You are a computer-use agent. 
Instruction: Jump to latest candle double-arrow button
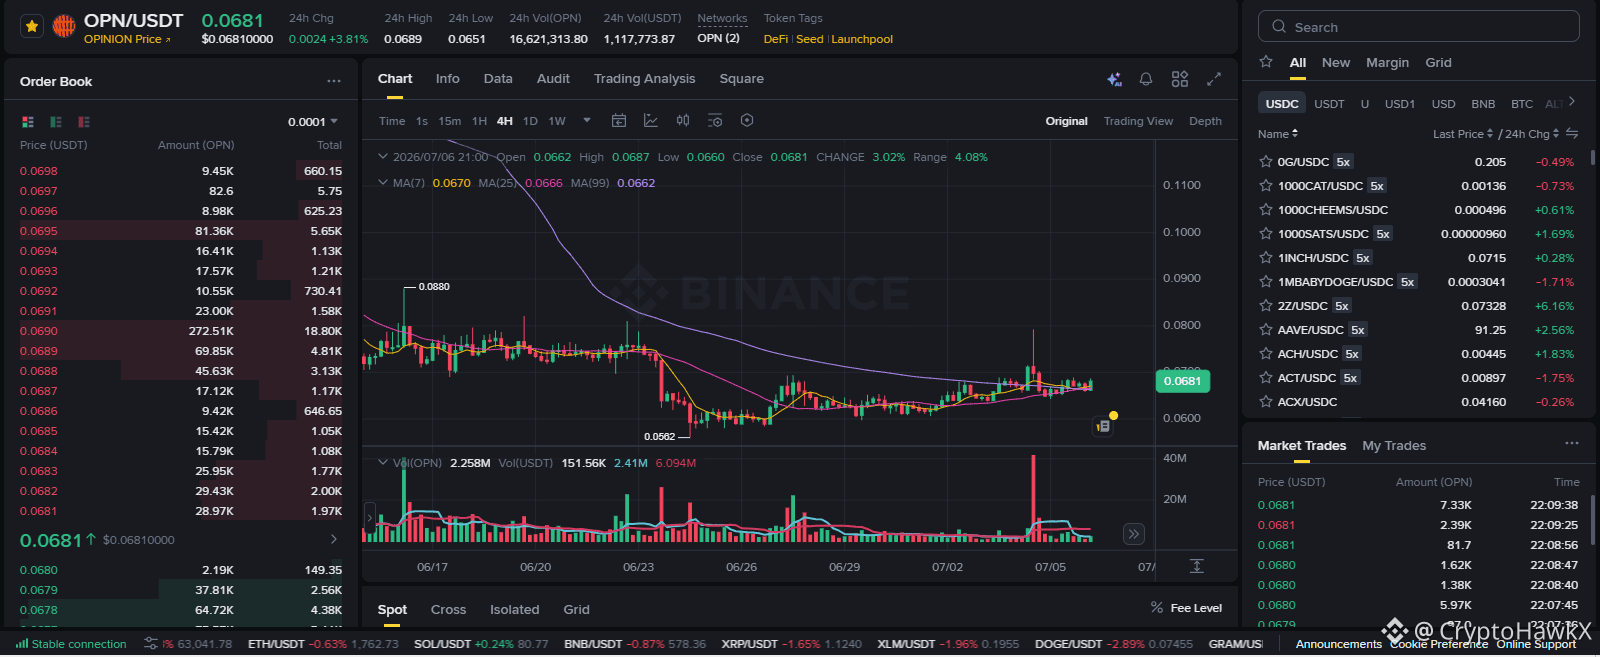[1134, 534]
